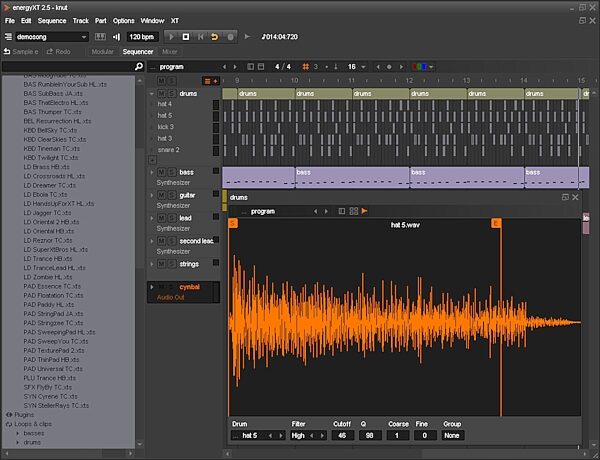
Task: Click the split view icon in sequencer toolbar
Action: (x=250, y=67)
